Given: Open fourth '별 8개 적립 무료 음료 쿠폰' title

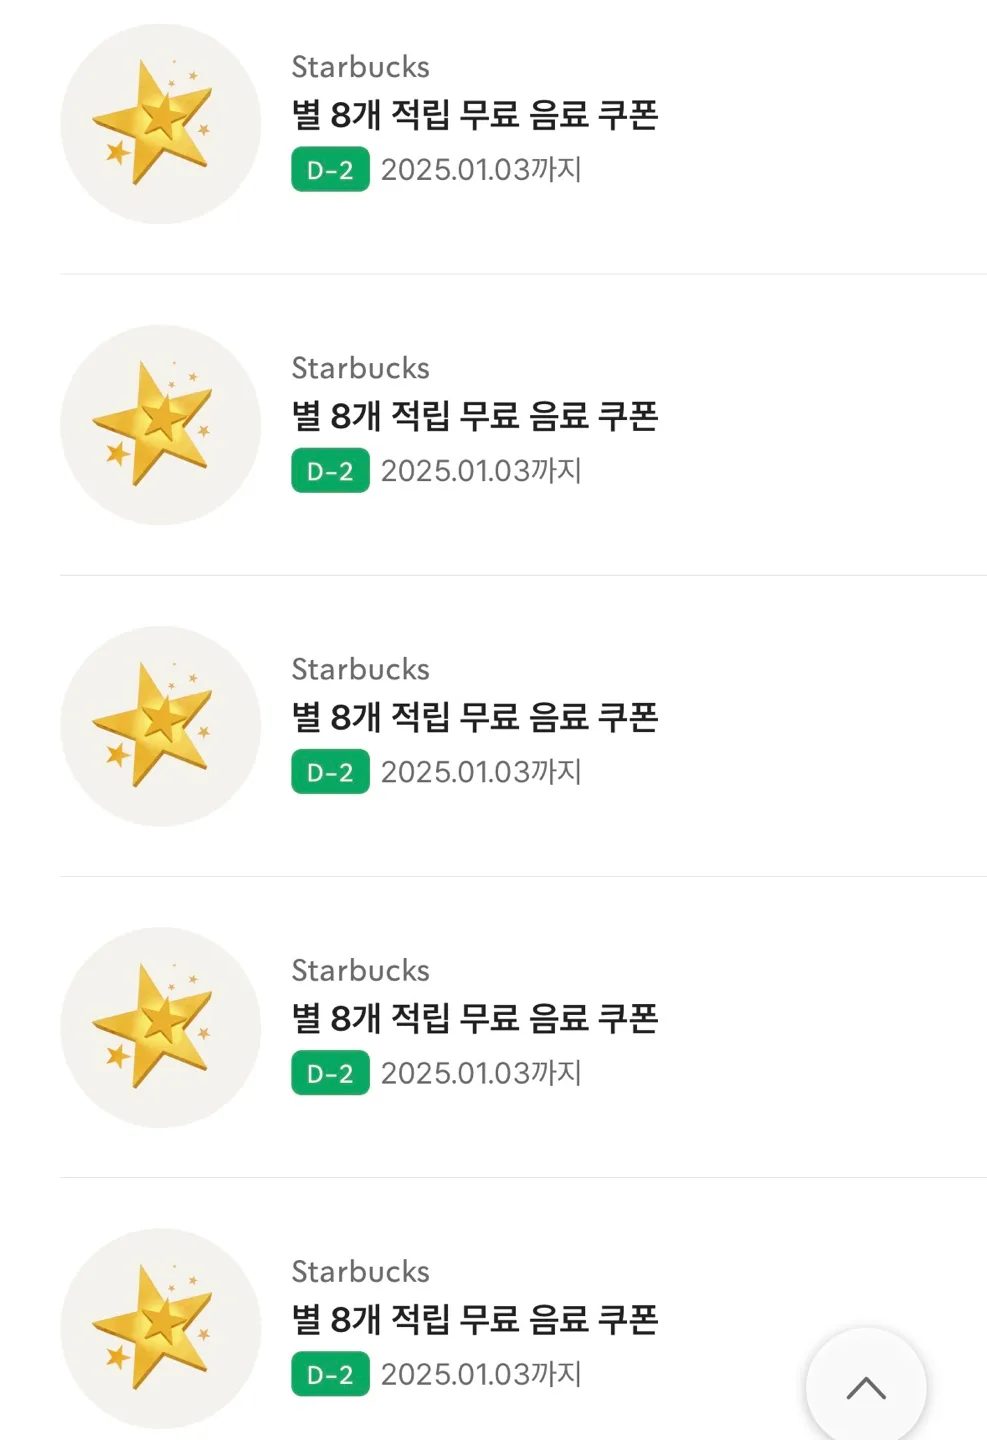Looking at the screenshot, I should pyautogui.click(x=475, y=1018).
